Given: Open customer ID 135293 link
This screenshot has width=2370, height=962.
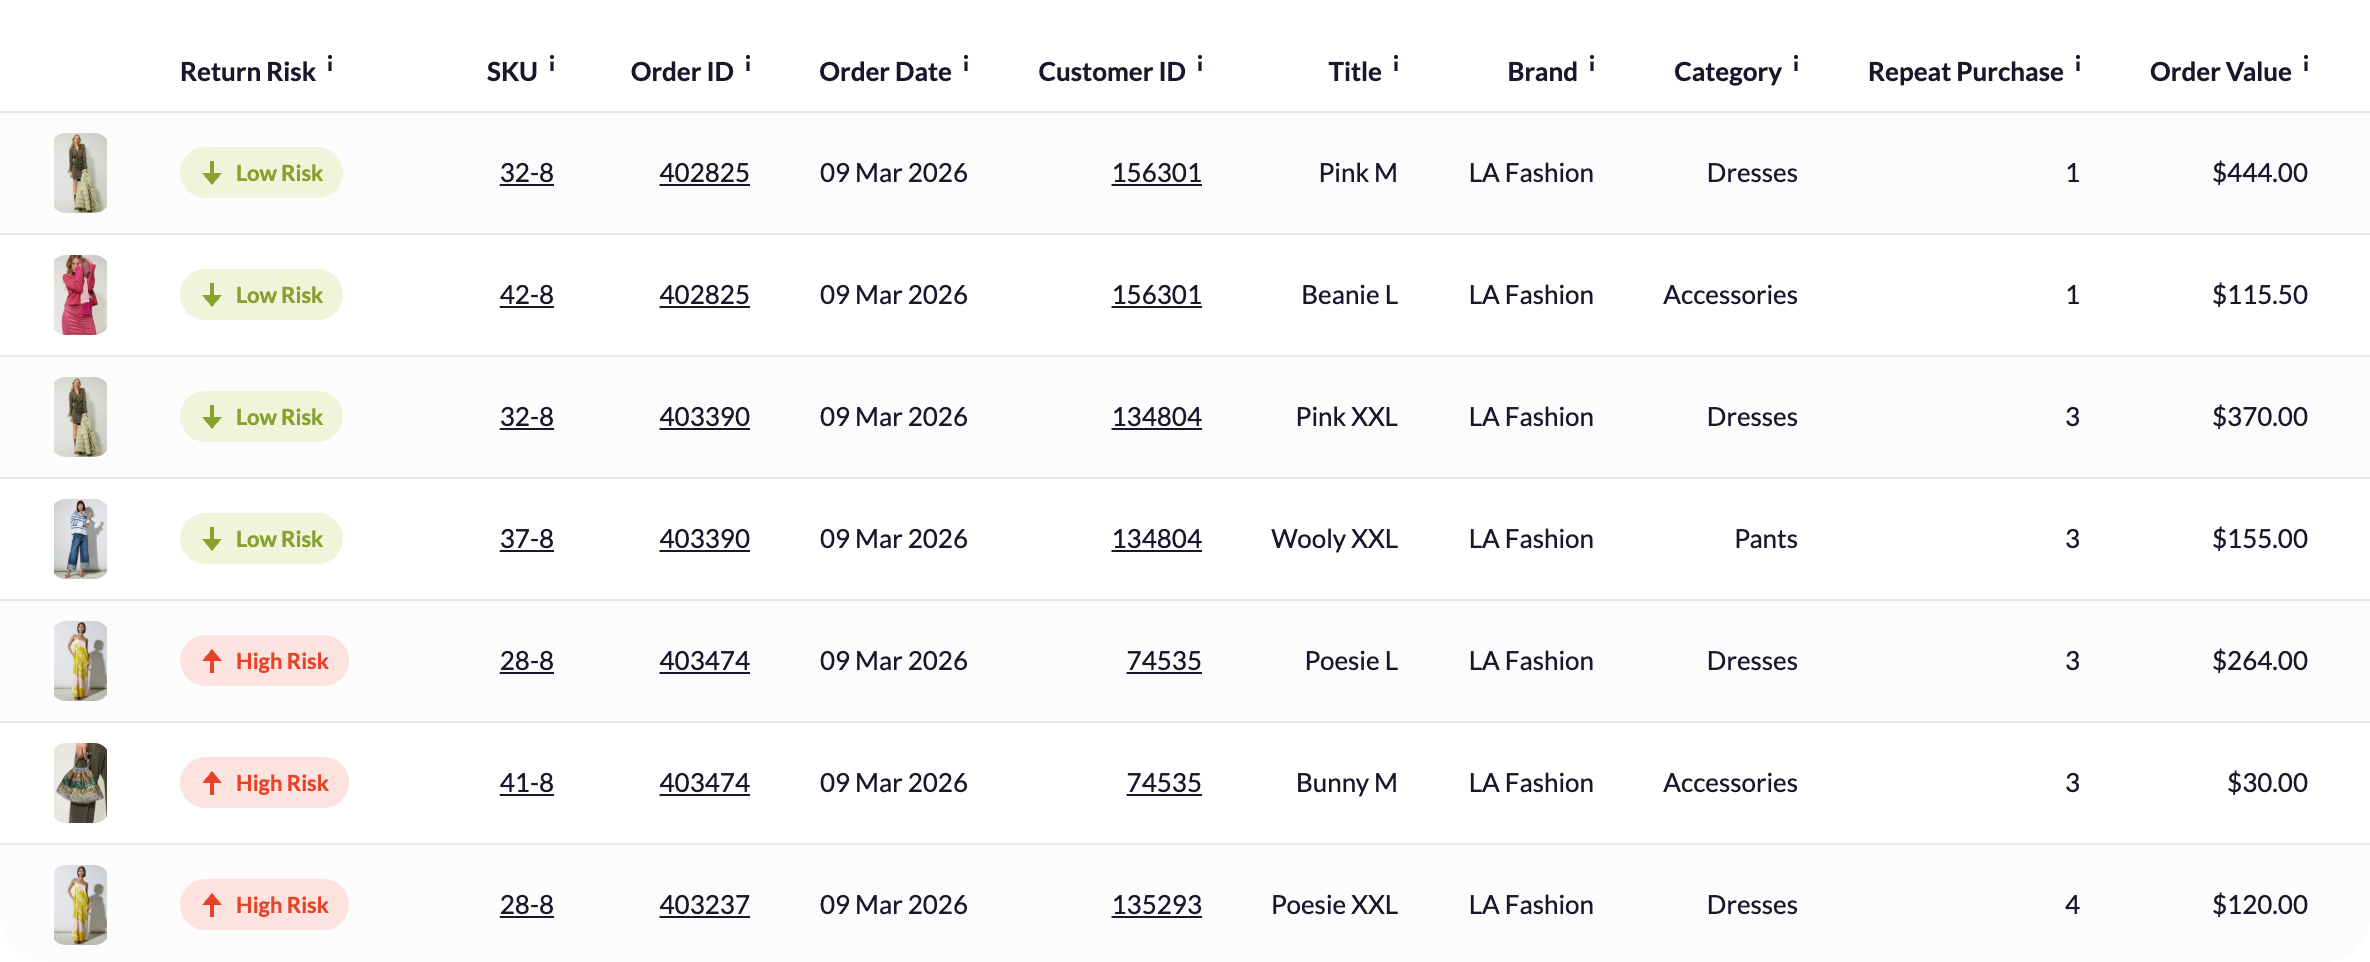Looking at the screenshot, I should (x=1156, y=905).
